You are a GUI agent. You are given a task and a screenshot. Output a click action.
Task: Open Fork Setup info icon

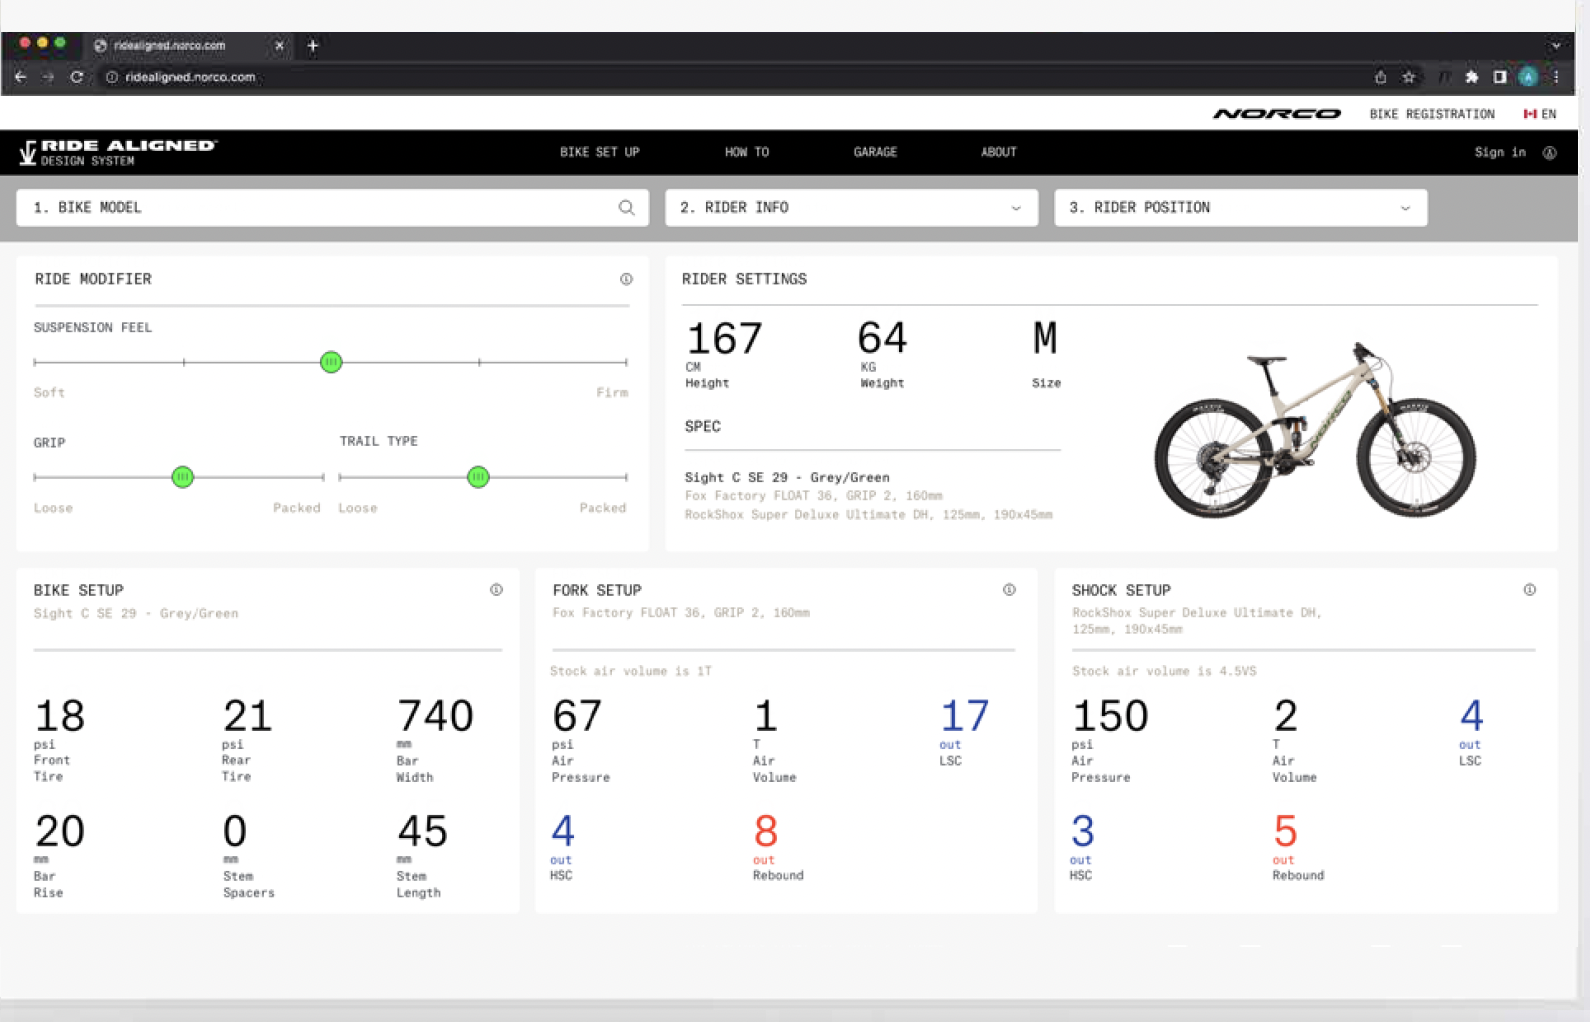(x=1009, y=590)
